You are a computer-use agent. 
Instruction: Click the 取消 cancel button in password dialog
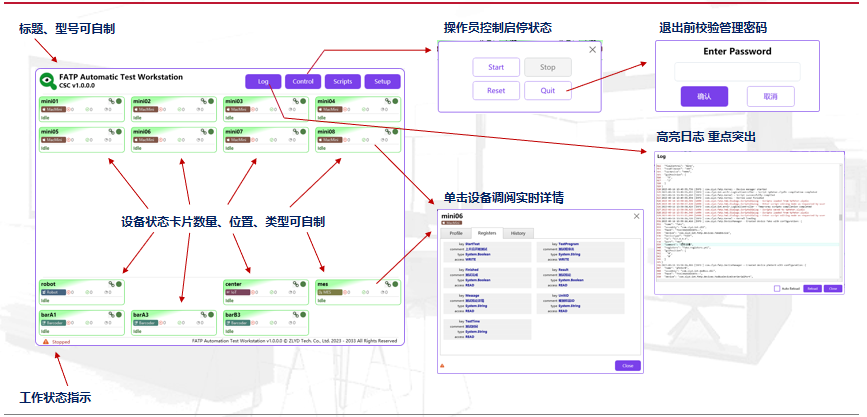(771, 96)
